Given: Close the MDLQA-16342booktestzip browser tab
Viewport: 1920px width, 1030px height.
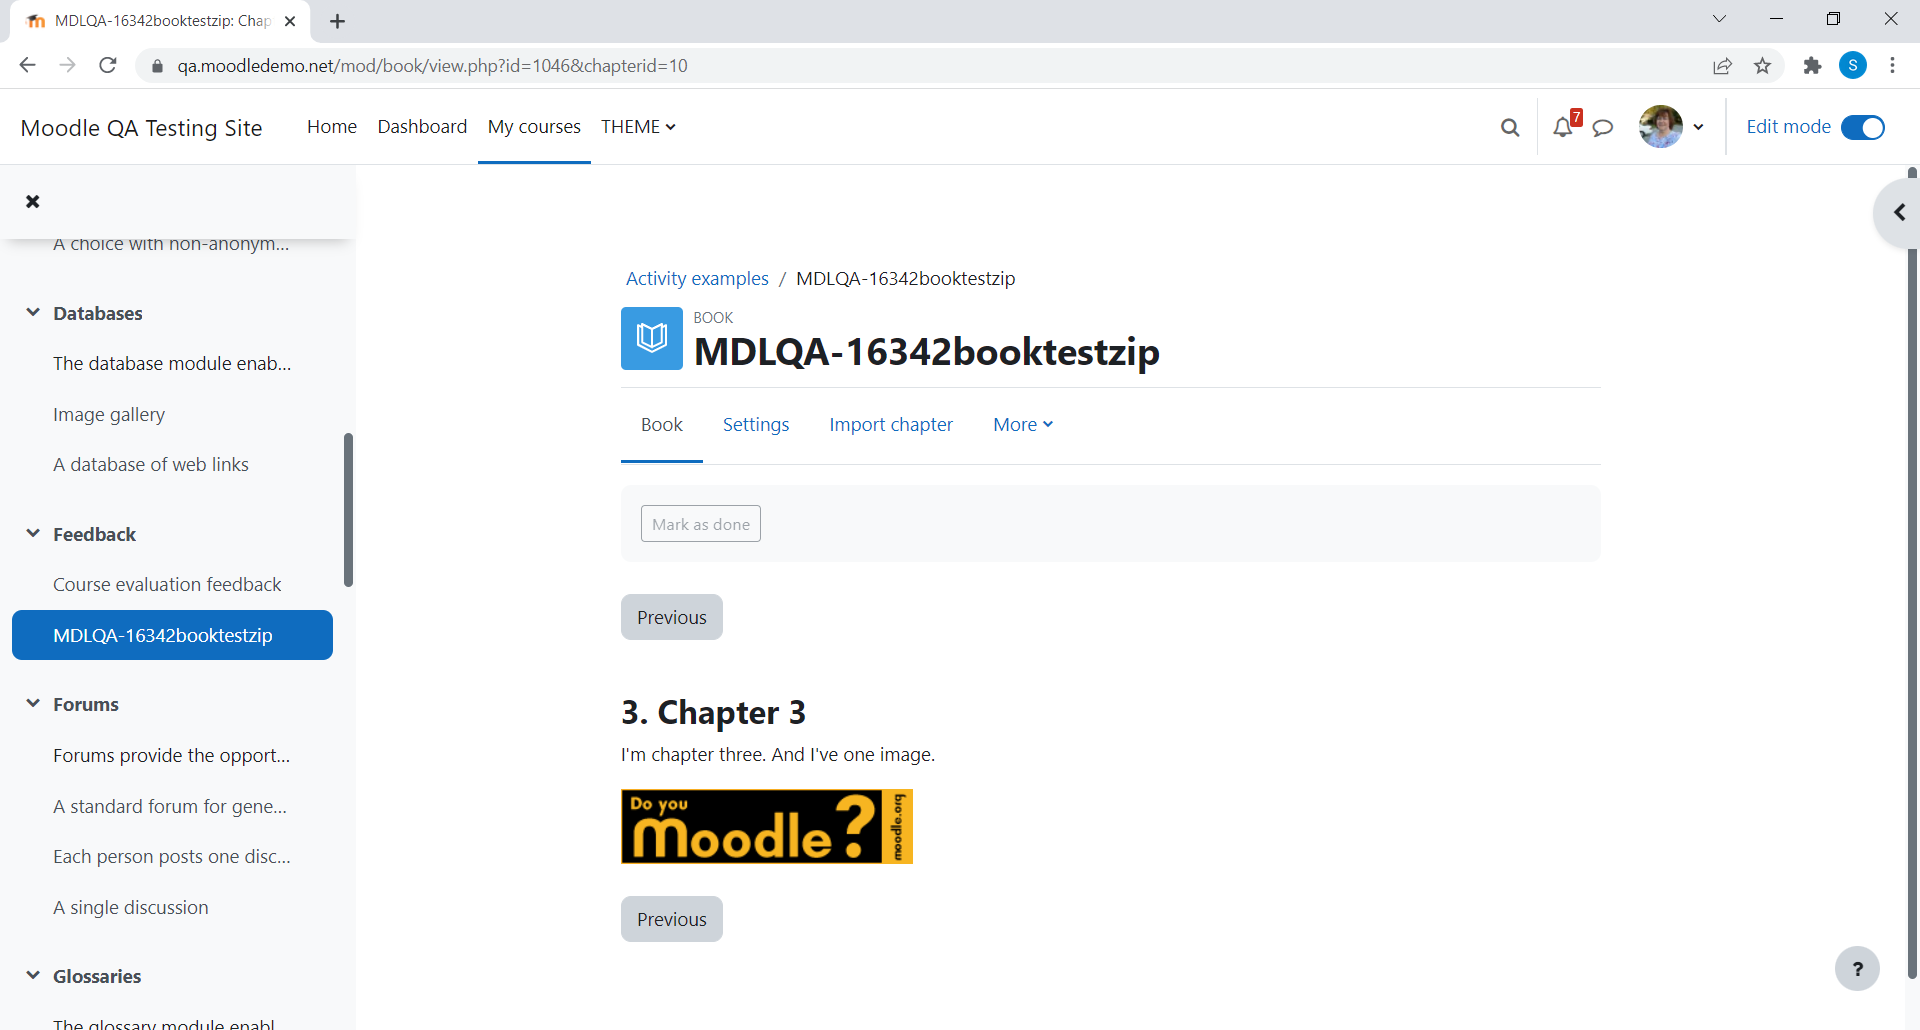Looking at the screenshot, I should coord(290,21).
